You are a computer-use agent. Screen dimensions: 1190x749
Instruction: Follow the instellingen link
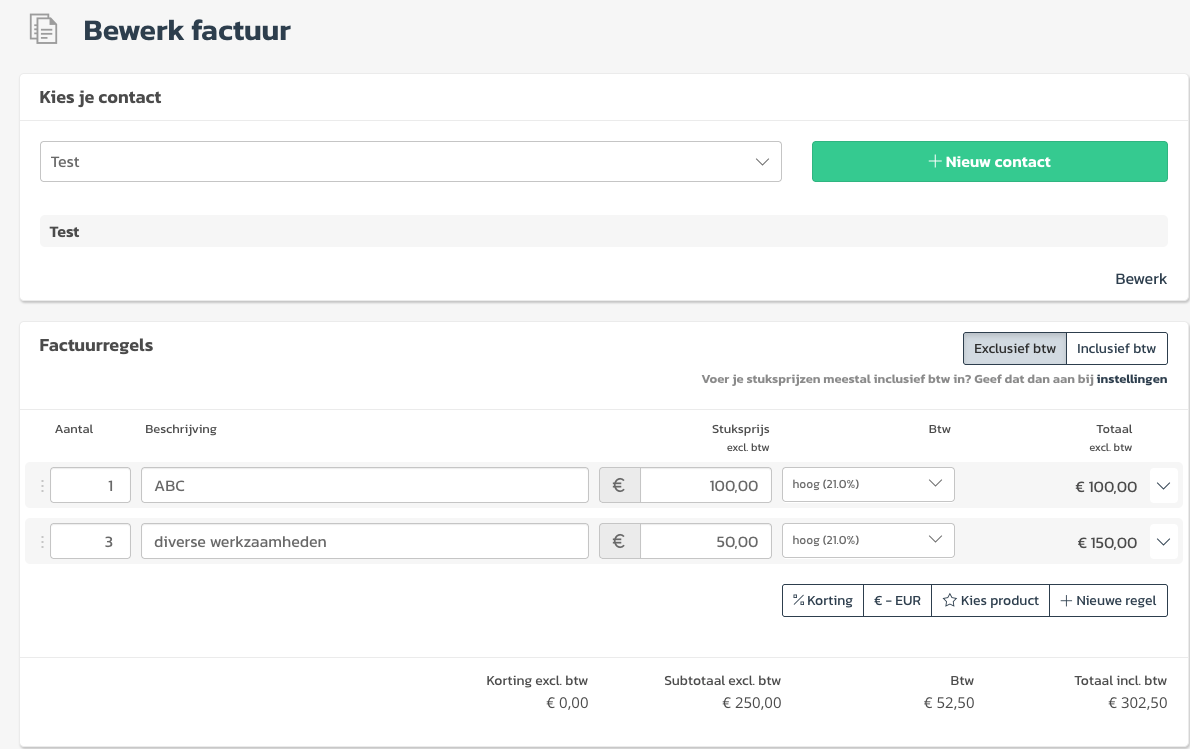pyautogui.click(x=1131, y=380)
